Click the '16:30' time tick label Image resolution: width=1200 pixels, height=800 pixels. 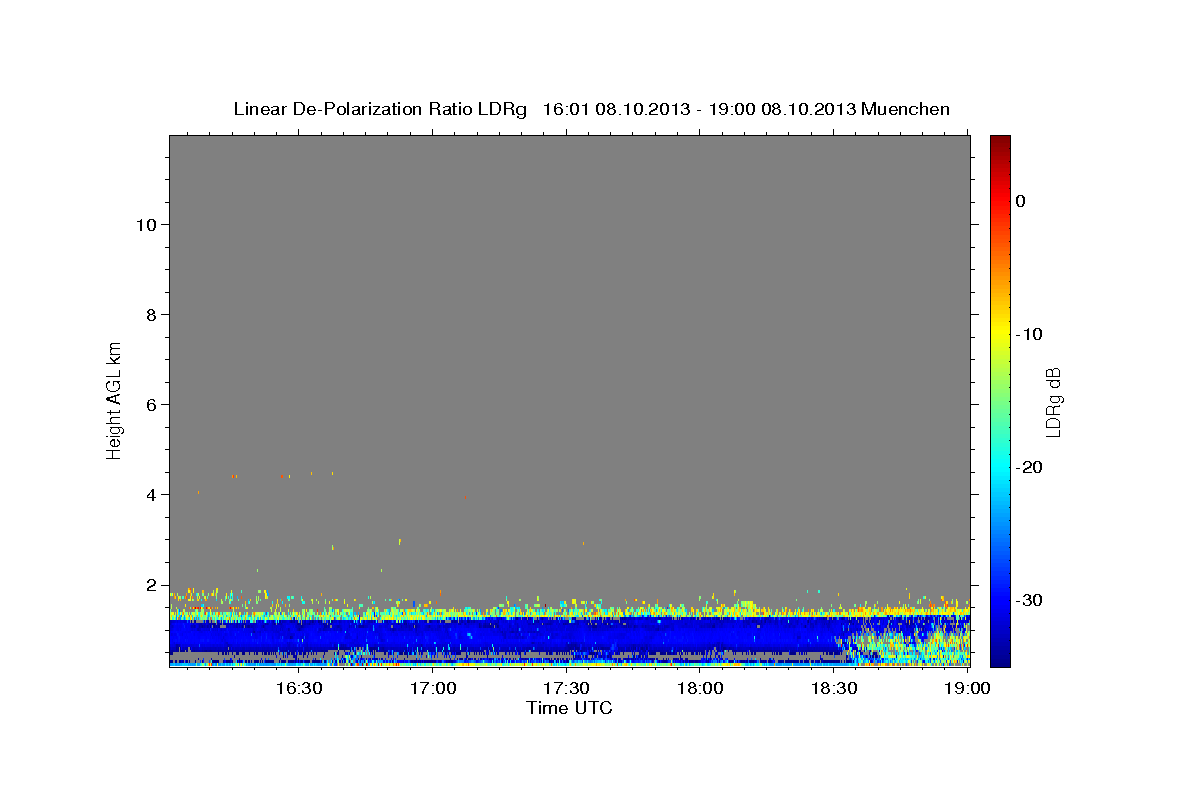pos(299,688)
